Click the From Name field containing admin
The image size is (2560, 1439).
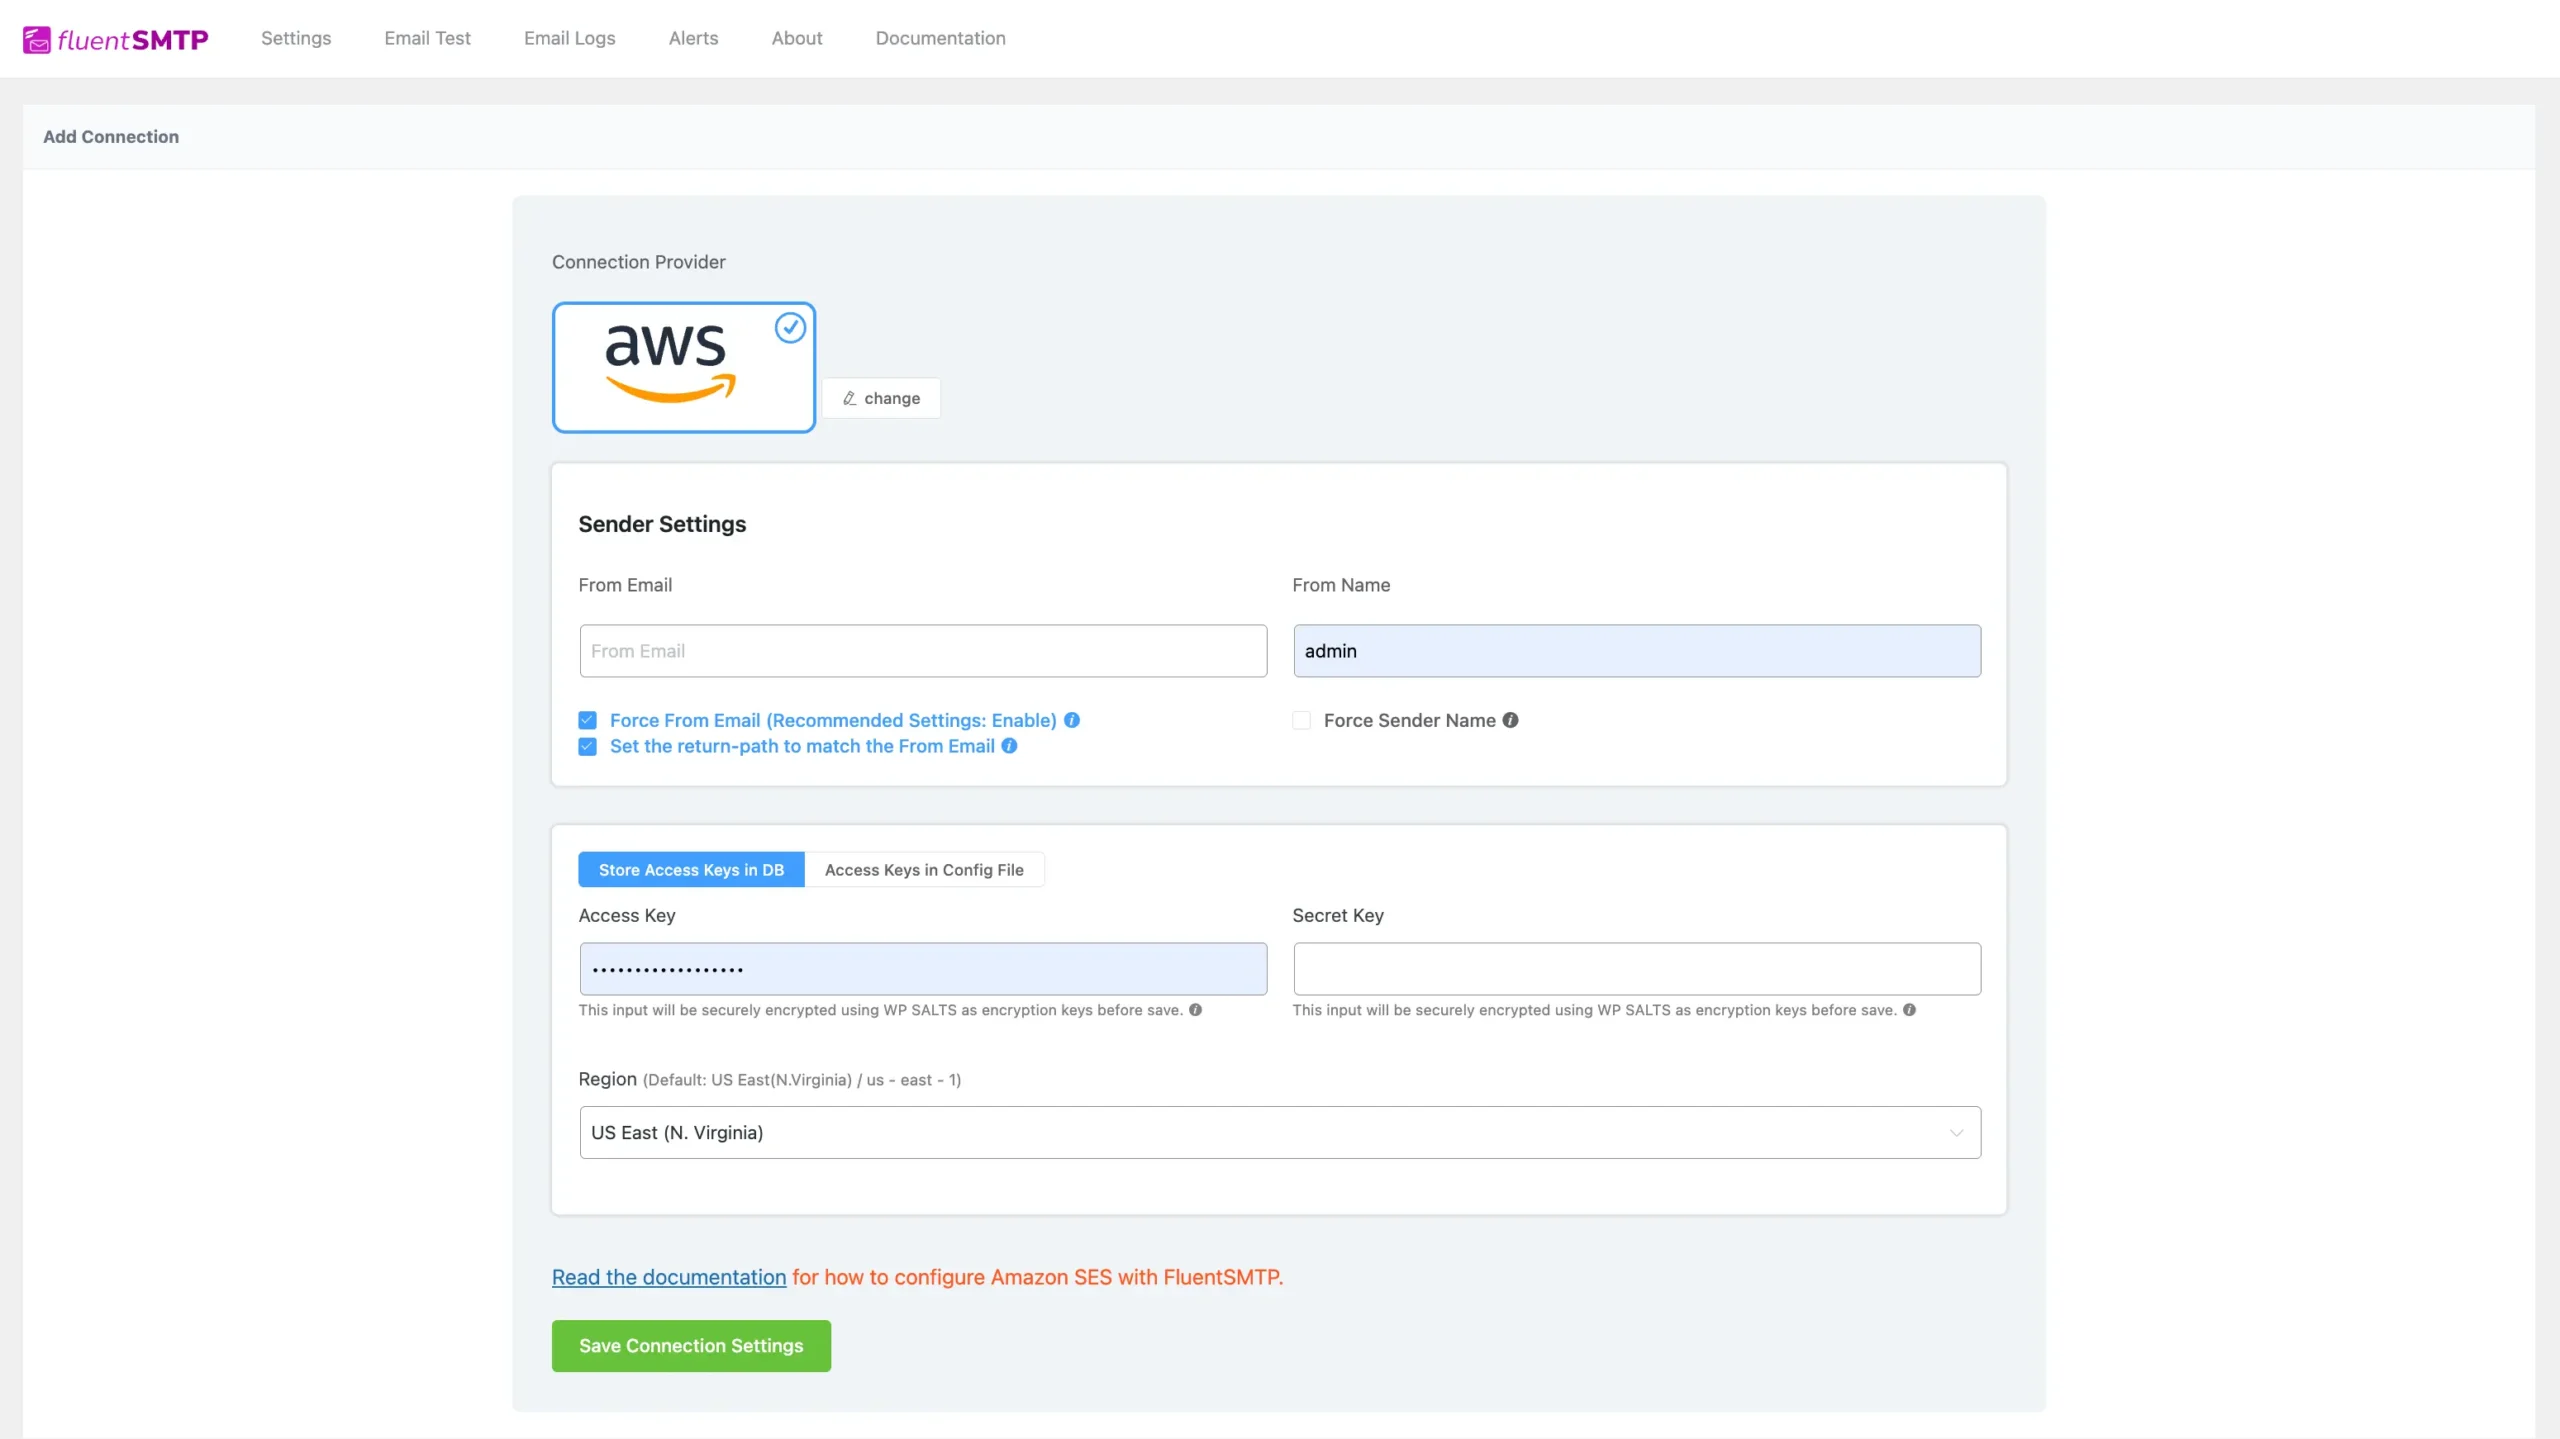(x=1637, y=651)
